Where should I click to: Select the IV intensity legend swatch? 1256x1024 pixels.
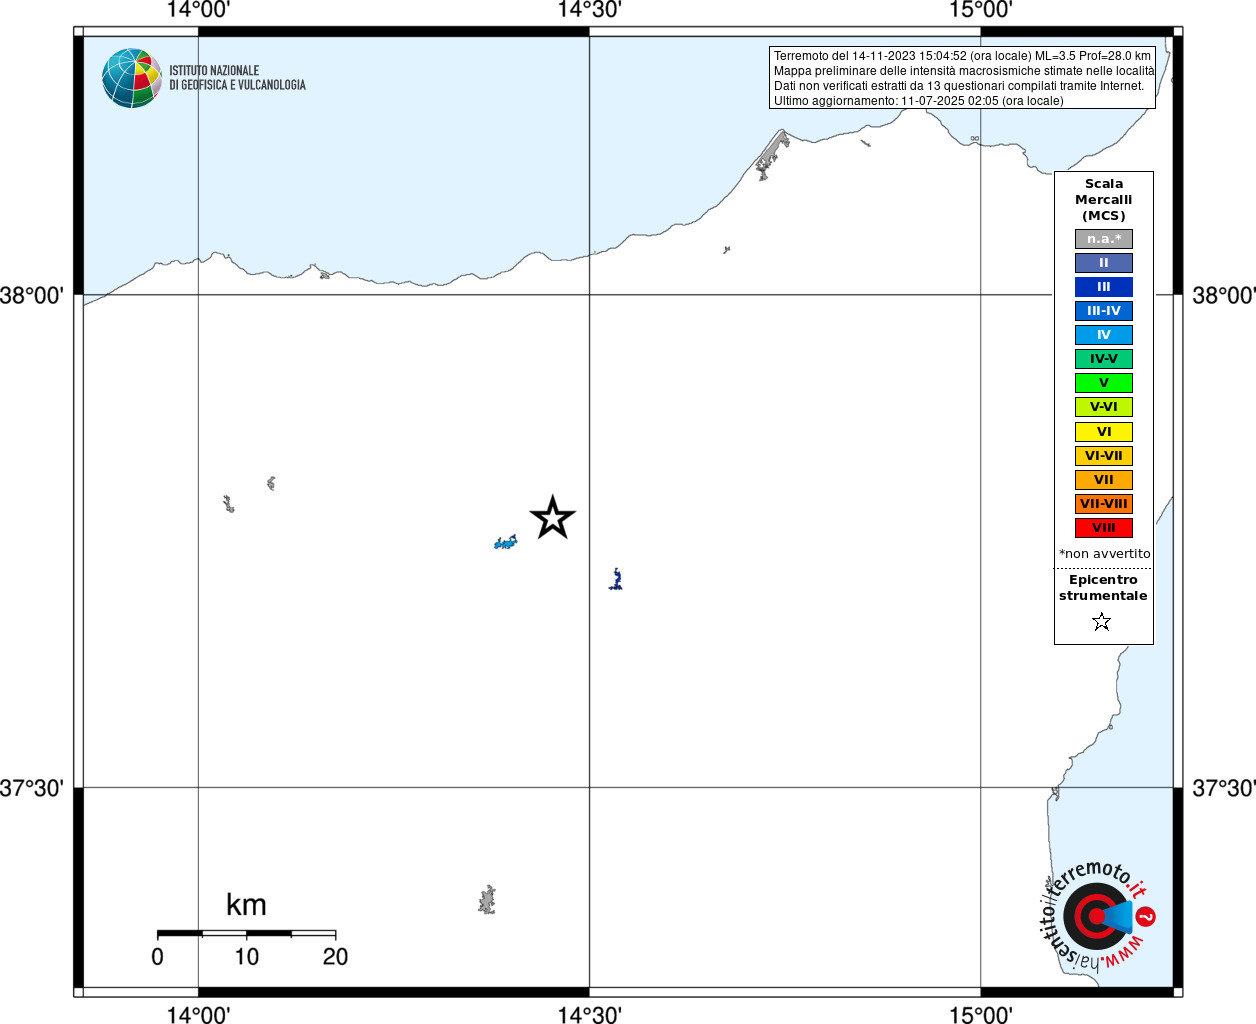(1104, 335)
